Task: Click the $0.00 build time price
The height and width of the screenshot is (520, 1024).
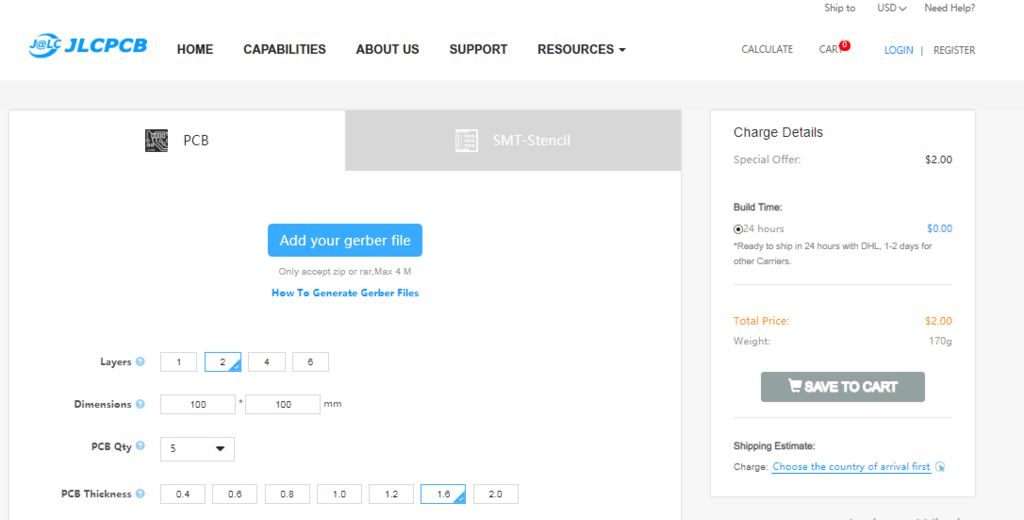Action: point(939,229)
